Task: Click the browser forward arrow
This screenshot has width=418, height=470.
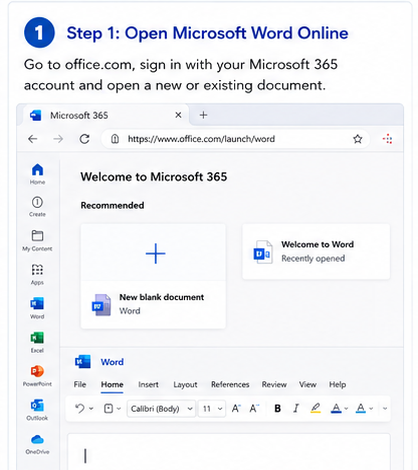Action: pos(58,139)
